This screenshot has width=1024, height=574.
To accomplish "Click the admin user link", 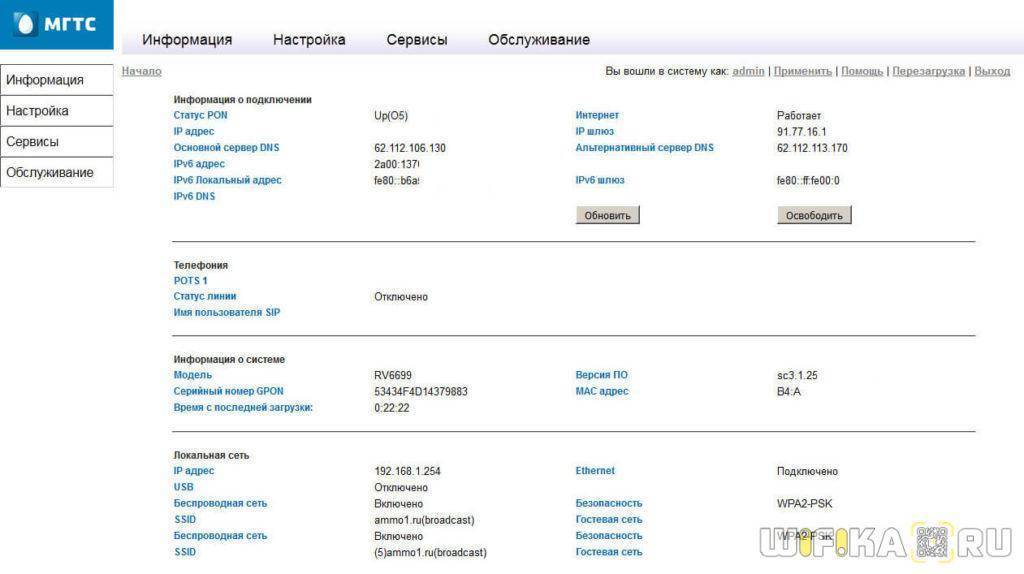I will (748, 71).
